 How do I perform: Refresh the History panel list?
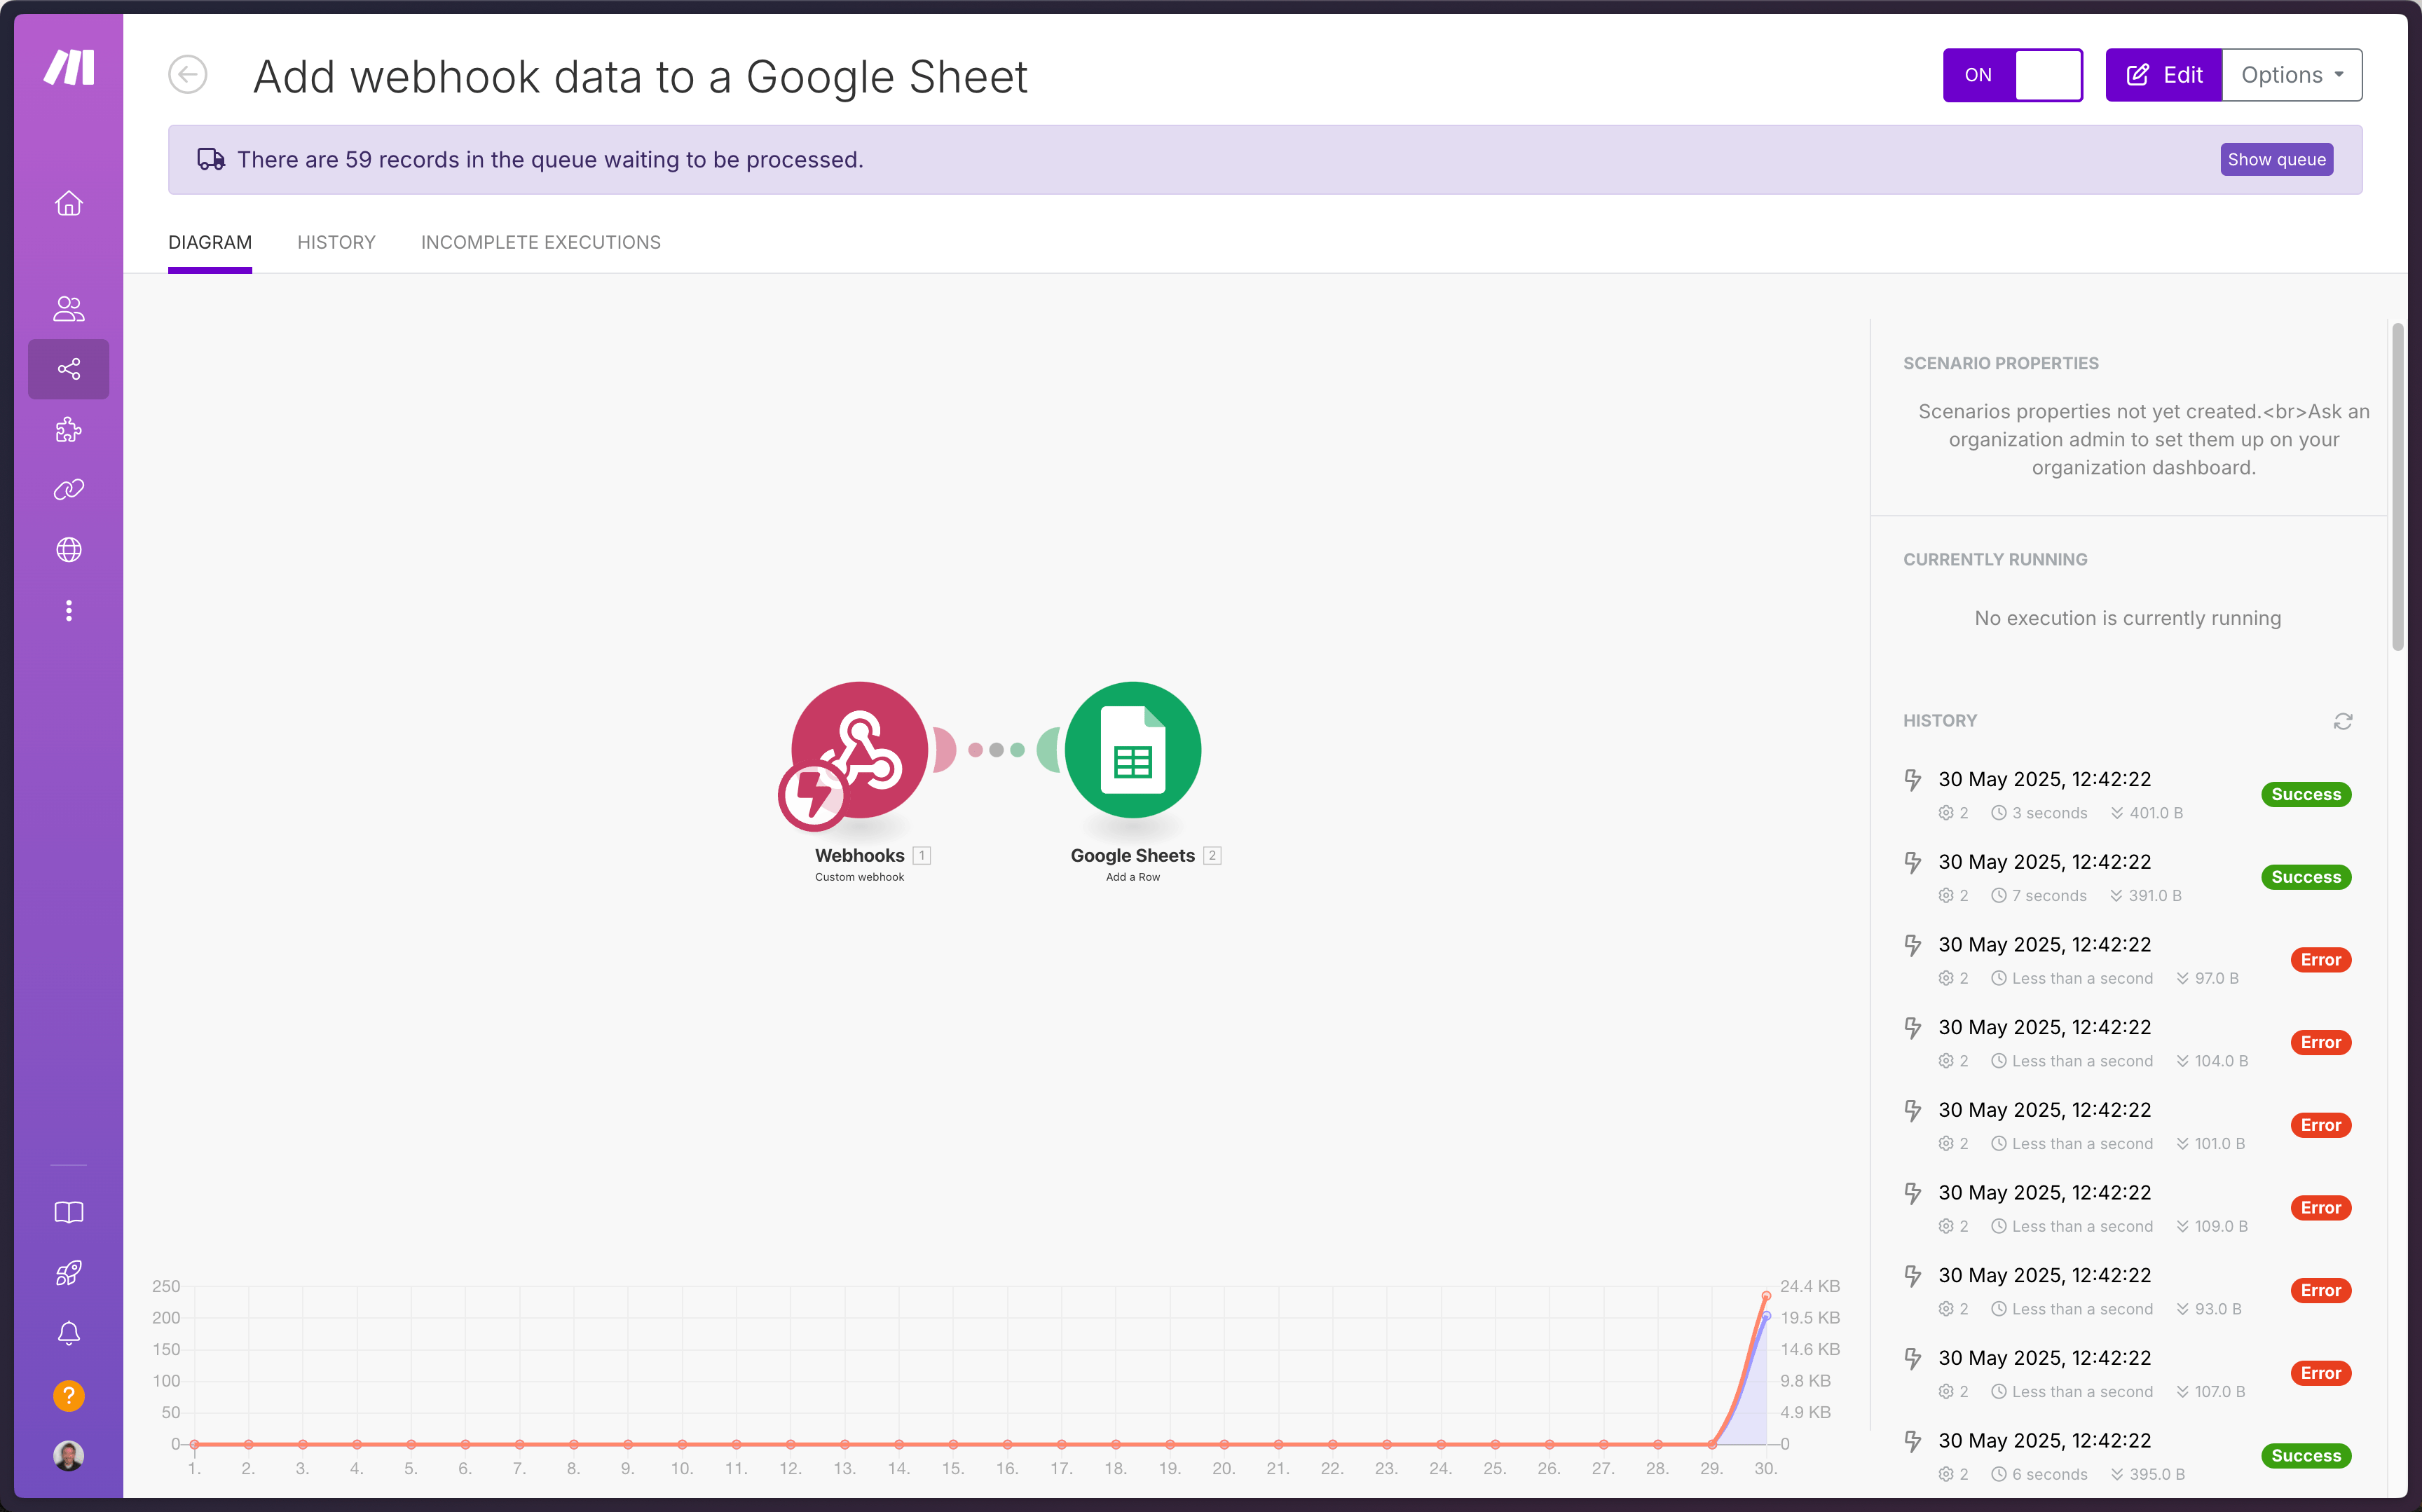click(x=2343, y=721)
